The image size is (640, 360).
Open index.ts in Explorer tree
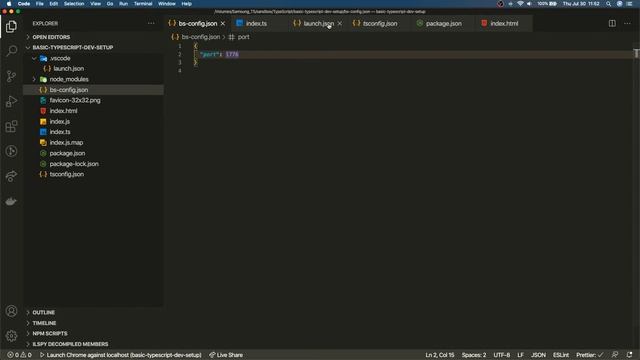click(x=60, y=132)
